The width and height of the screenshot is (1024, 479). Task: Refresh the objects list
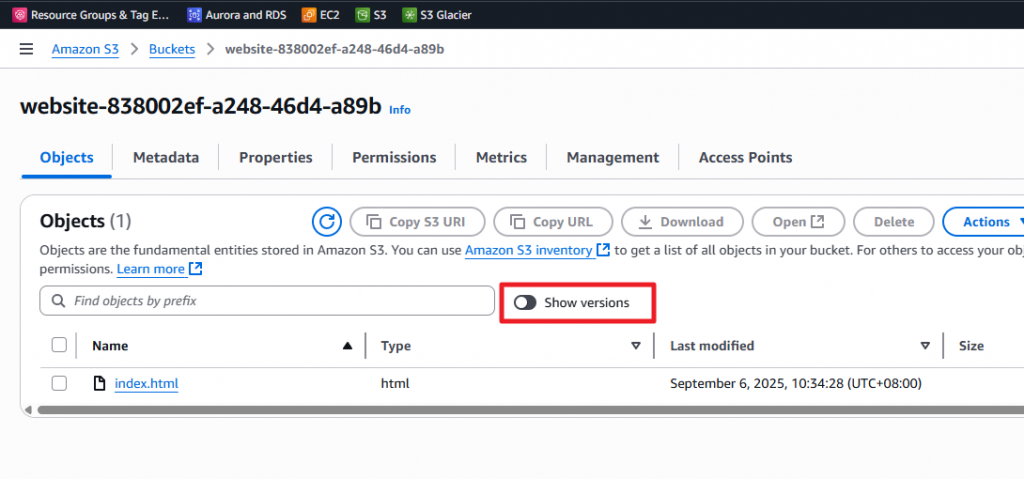[x=327, y=222]
